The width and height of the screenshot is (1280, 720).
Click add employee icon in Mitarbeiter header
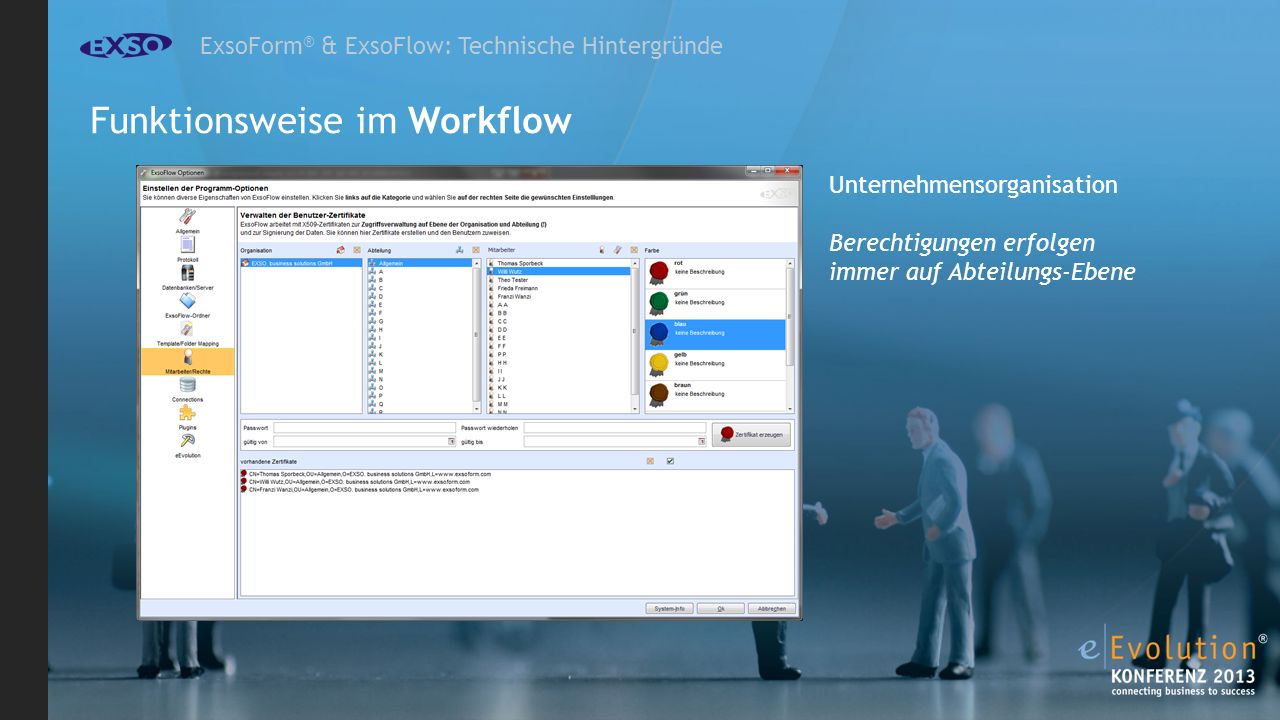pyautogui.click(x=602, y=250)
